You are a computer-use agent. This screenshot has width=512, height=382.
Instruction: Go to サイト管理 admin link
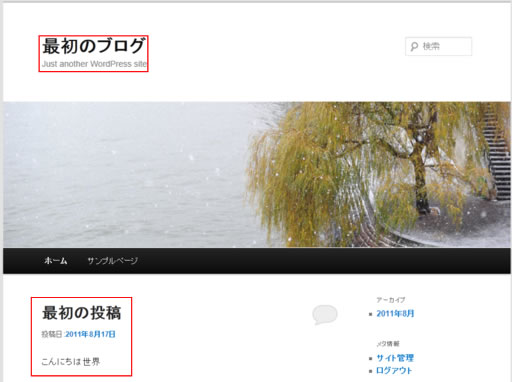(395, 358)
